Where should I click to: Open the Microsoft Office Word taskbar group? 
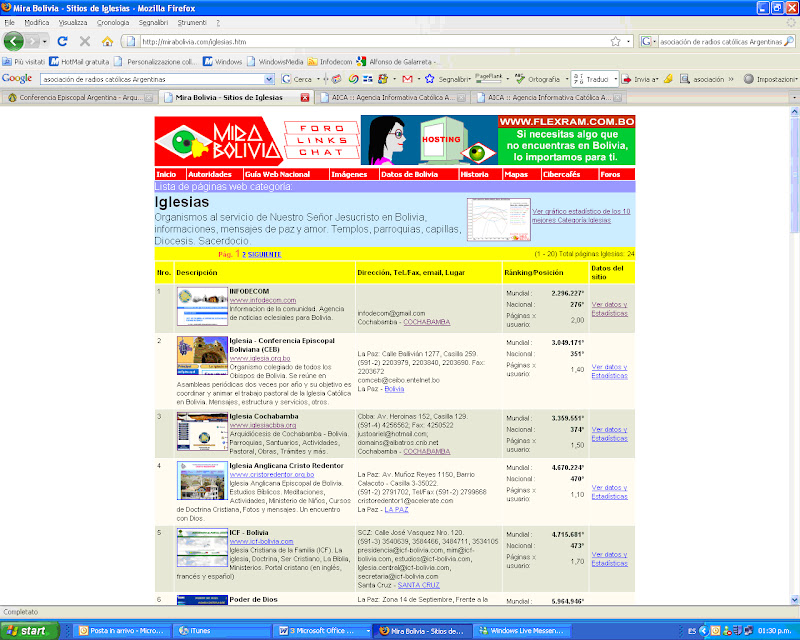point(321,631)
